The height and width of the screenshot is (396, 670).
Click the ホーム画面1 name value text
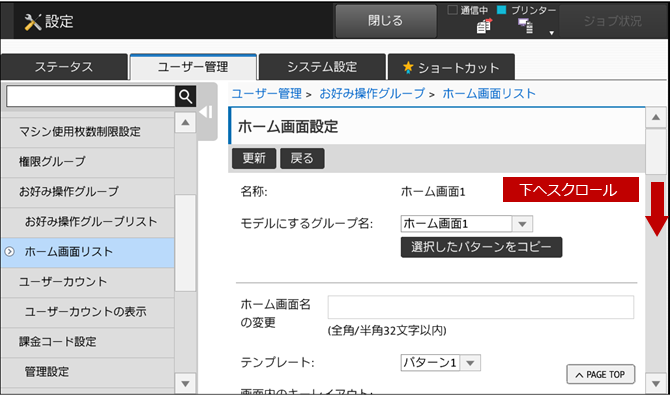433,192
